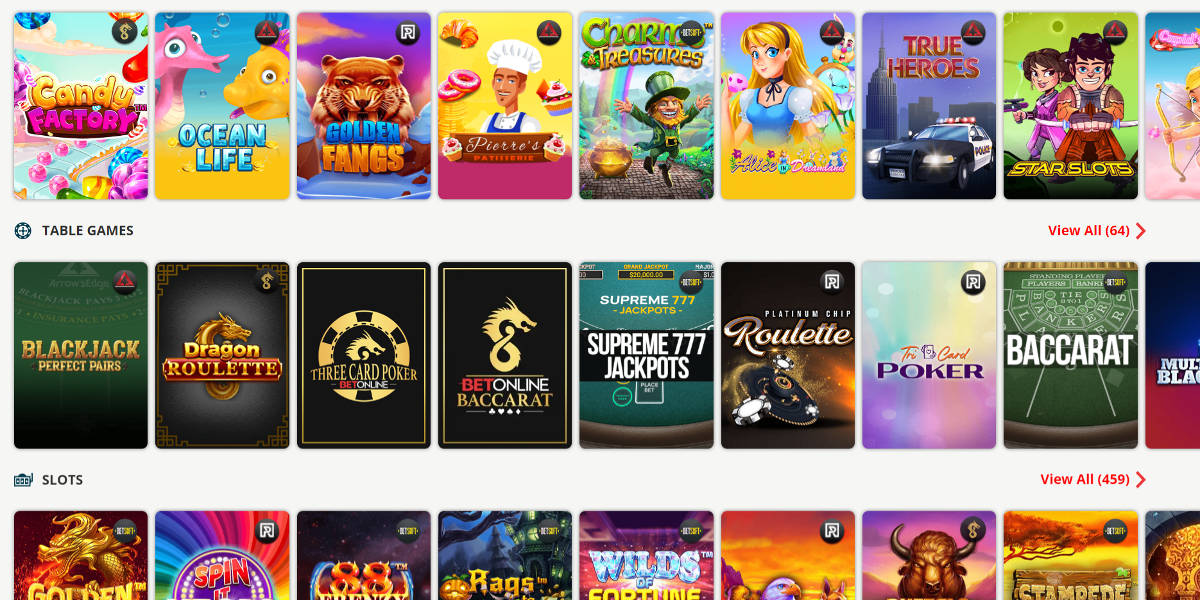
Task: Click provider badge on Tri Card Poker
Action: [x=973, y=282]
